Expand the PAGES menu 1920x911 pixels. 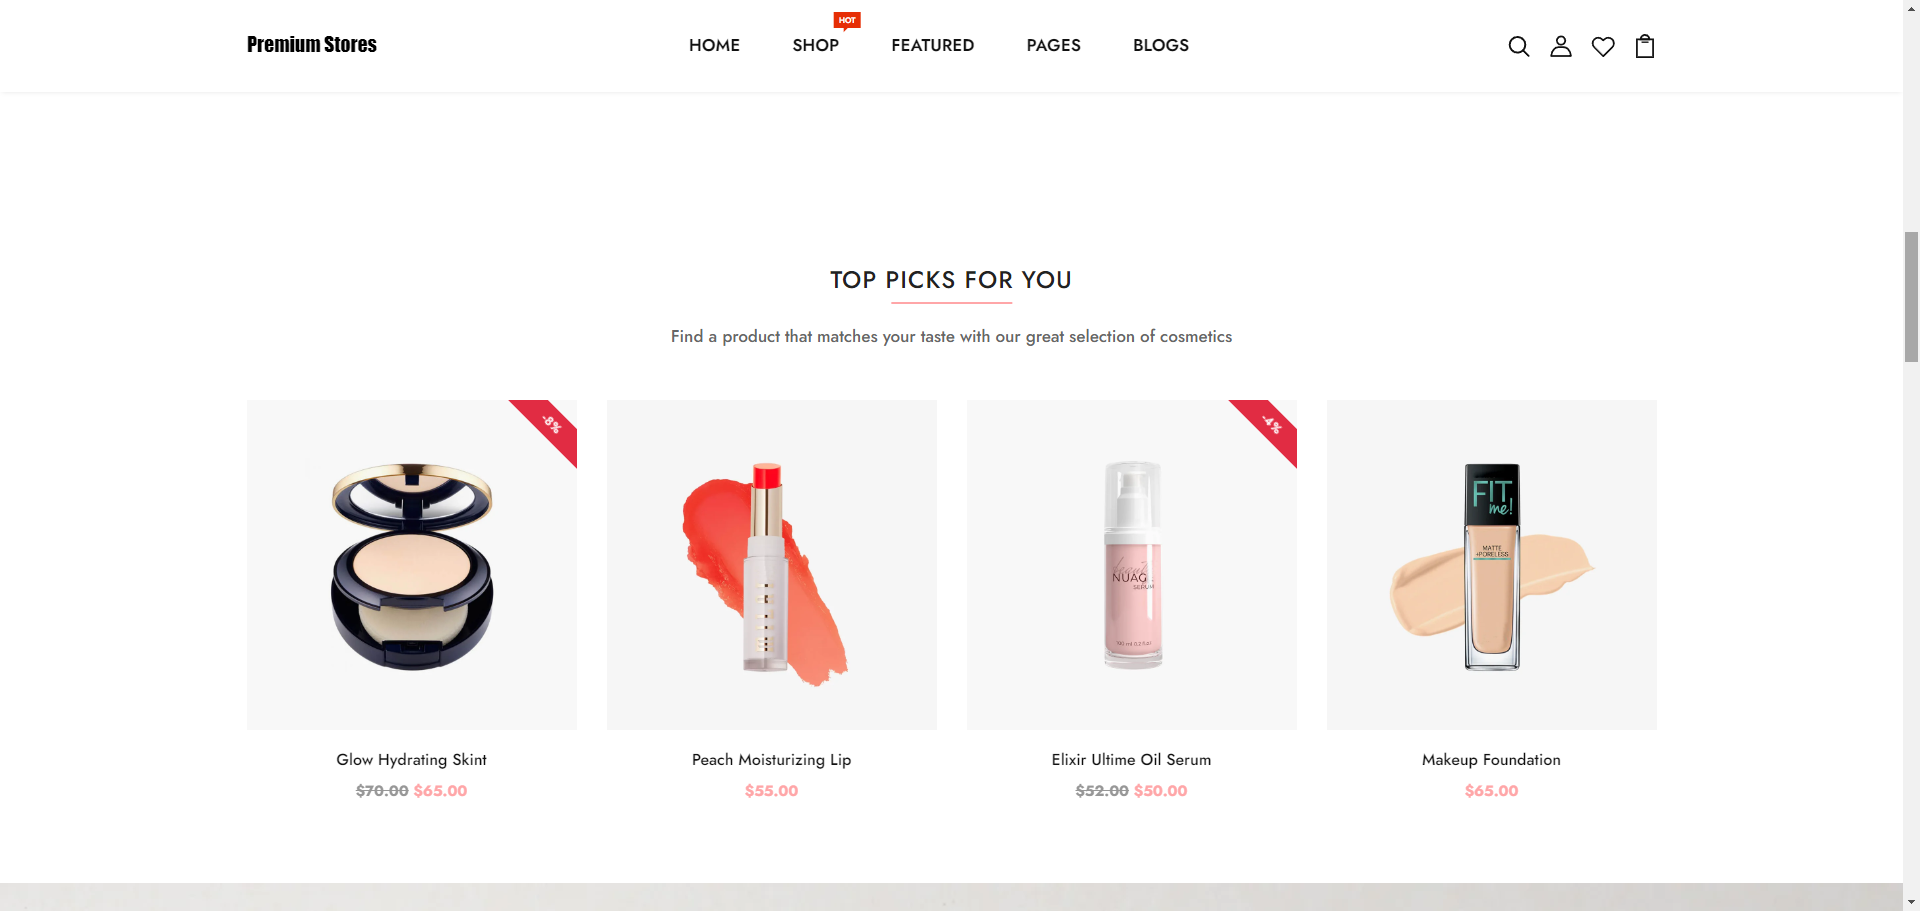tap(1053, 46)
